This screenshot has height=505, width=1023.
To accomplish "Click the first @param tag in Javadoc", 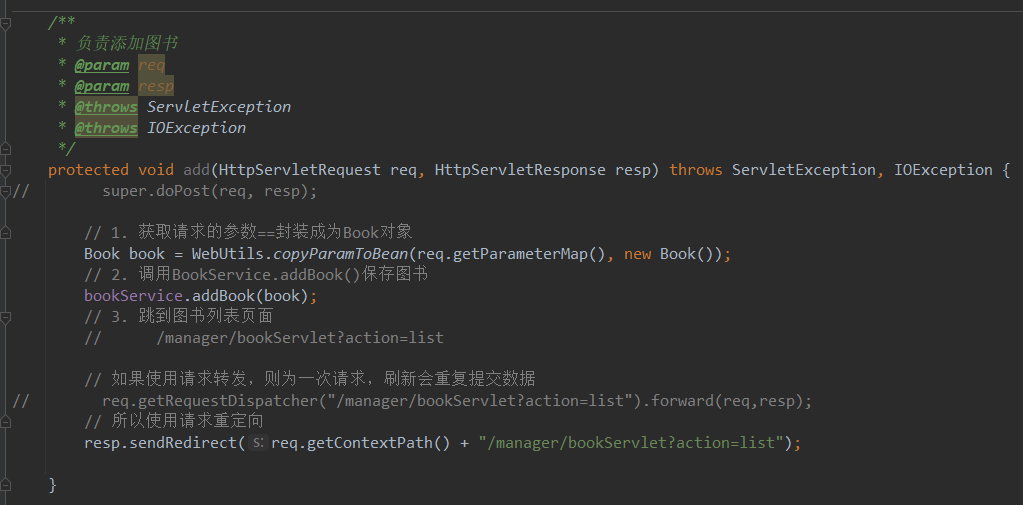I will point(102,65).
